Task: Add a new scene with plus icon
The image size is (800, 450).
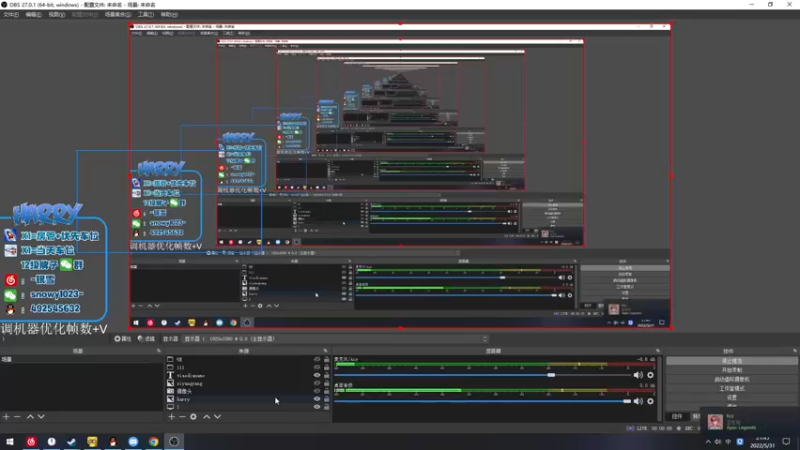Action: coord(6,417)
